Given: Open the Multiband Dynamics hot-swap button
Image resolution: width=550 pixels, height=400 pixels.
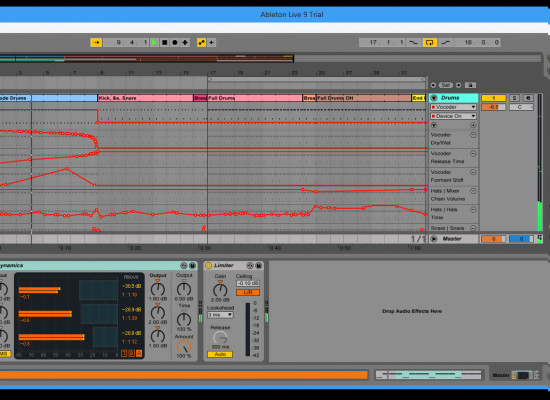Looking at the screenshot, I should pyautogui.click(x=184, y=266).
